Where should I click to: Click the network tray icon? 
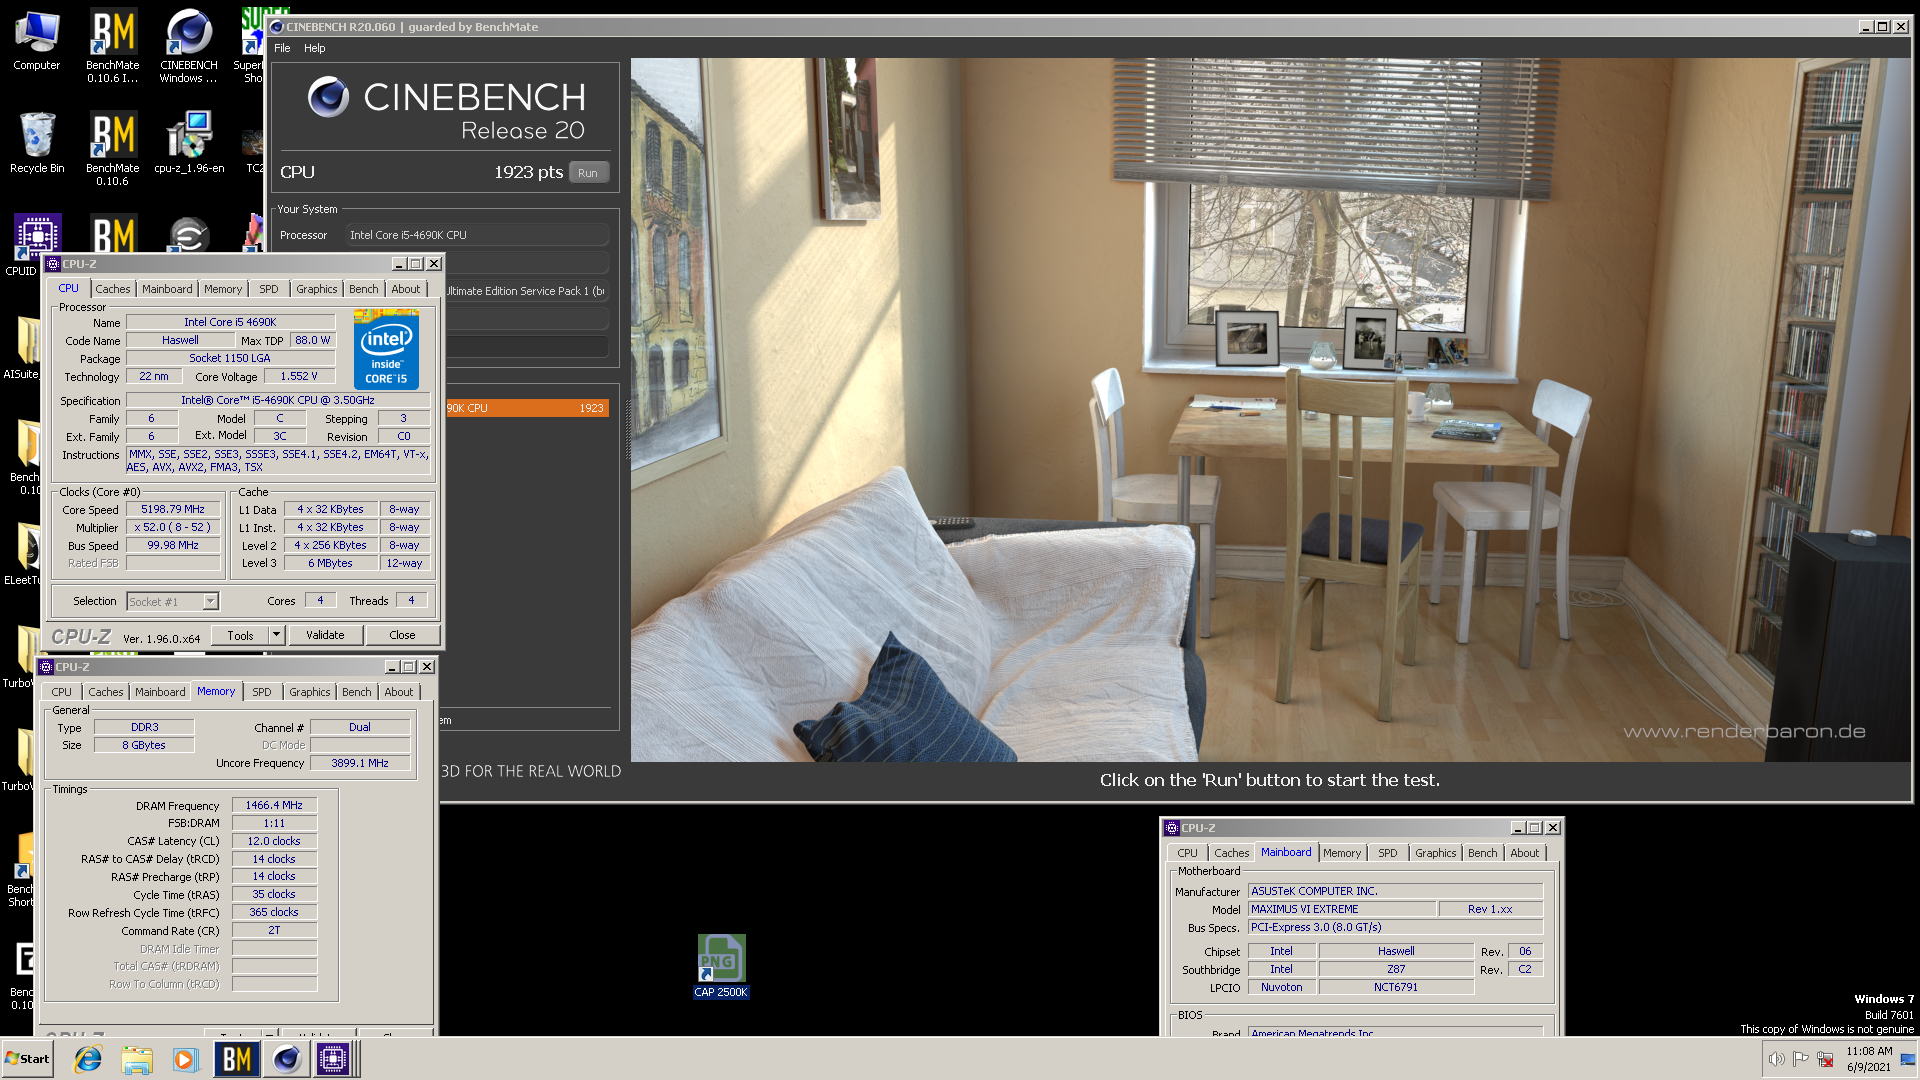click(1825, 1059)
